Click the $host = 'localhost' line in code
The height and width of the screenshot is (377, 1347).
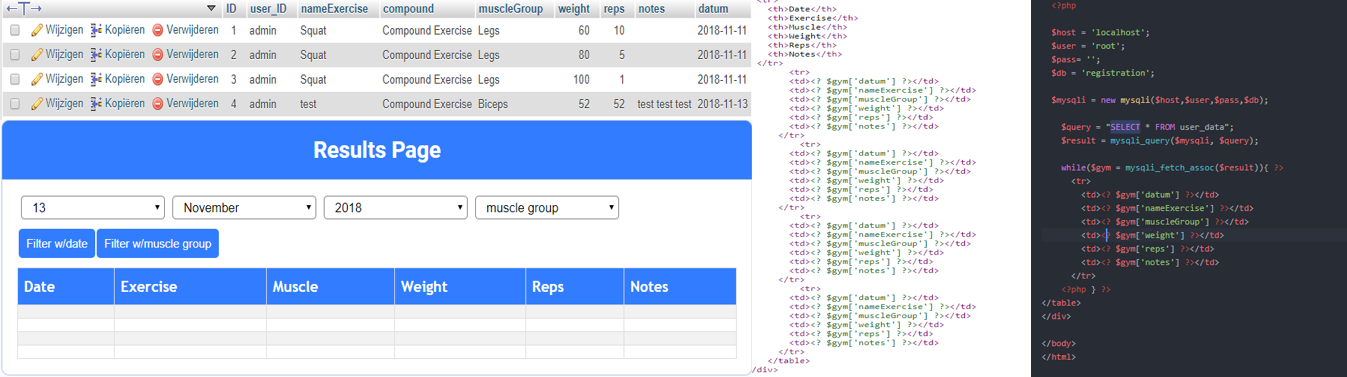point(1101,32)
